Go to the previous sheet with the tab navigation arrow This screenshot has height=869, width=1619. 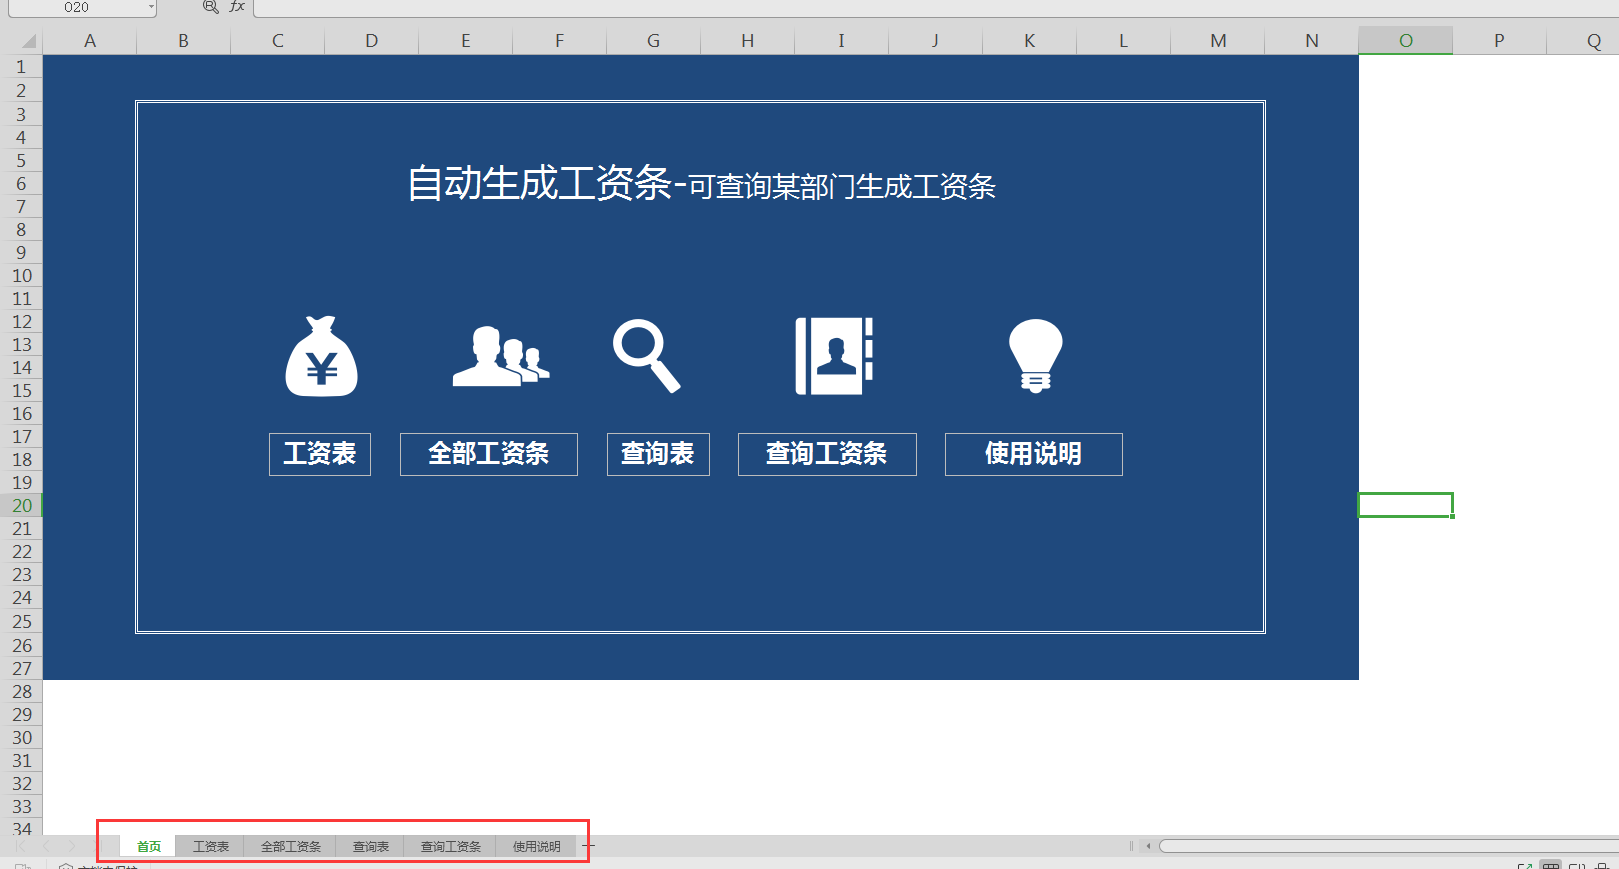[x=46, y=846]
